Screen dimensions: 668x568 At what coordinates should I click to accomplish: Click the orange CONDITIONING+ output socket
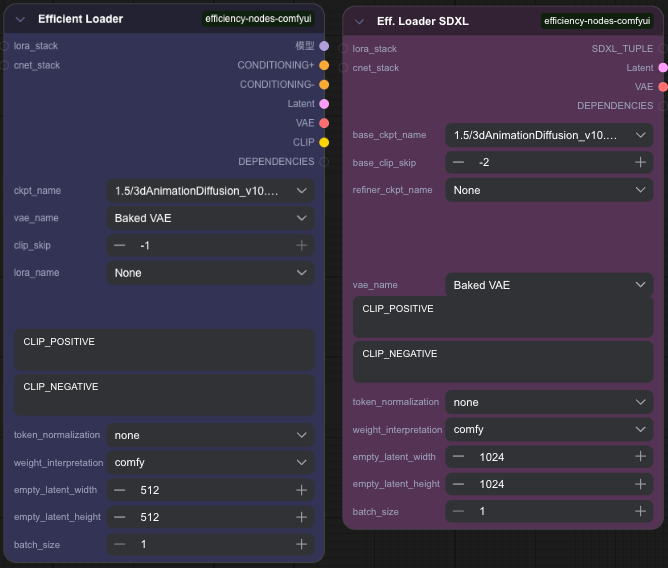point(324,65)
